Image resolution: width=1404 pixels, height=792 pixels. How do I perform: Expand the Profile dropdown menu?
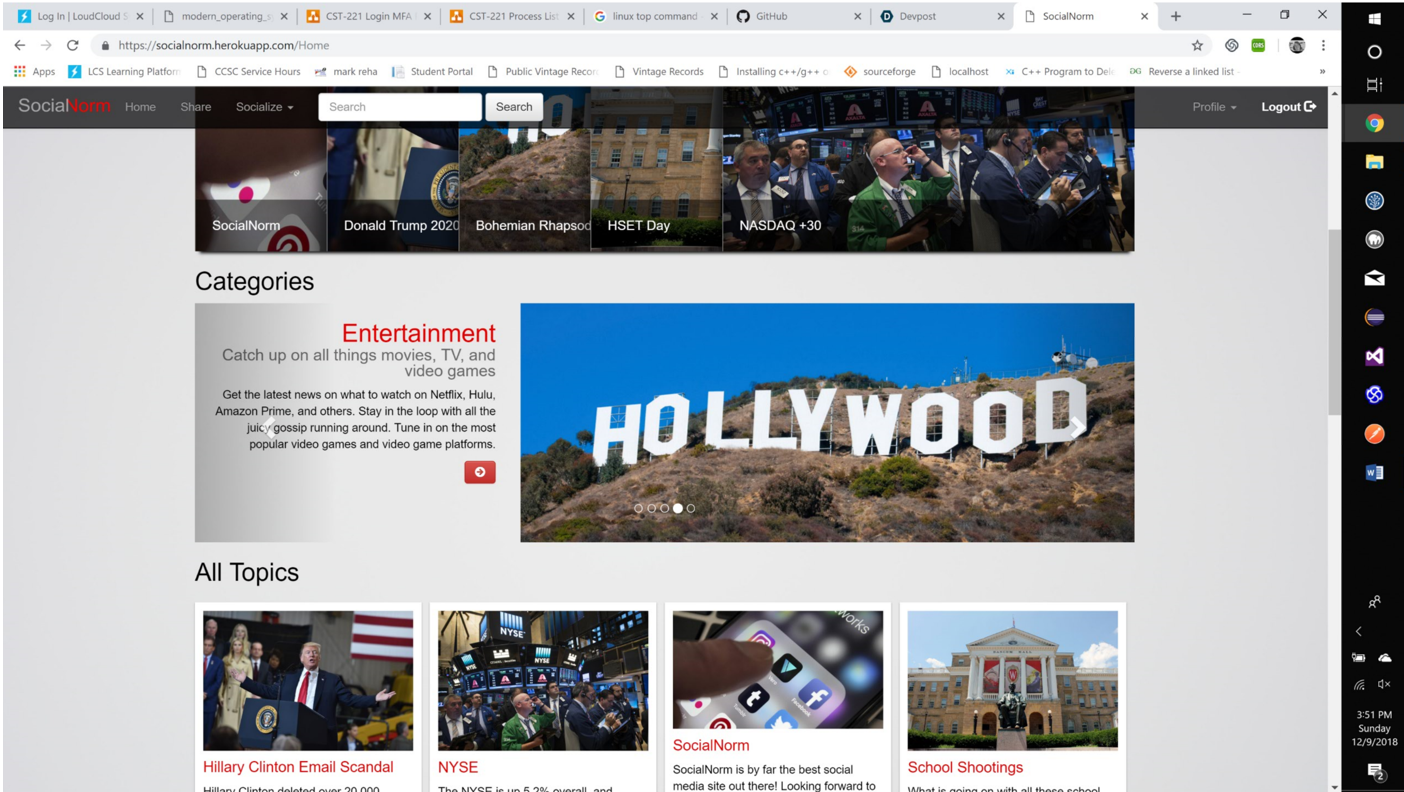tap(1214, 107)
